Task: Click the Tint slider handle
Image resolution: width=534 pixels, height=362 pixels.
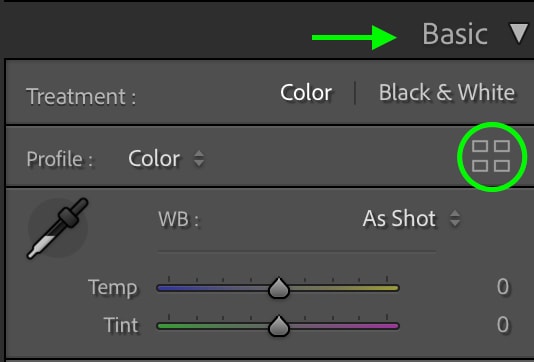Action: click(x=279, y=326)
